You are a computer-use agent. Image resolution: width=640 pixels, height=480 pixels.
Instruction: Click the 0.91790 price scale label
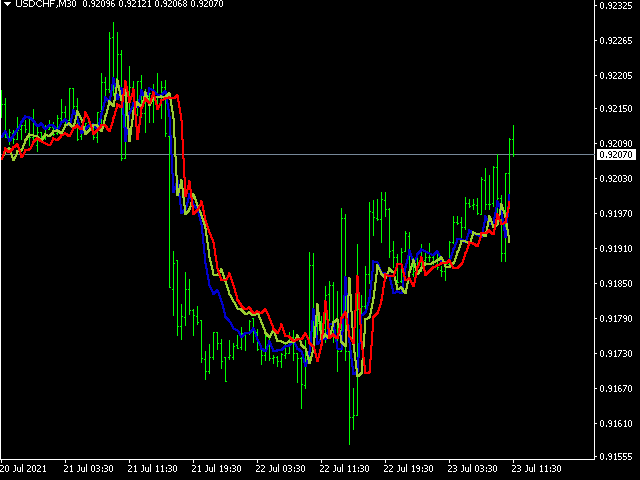tap(616, 319)
